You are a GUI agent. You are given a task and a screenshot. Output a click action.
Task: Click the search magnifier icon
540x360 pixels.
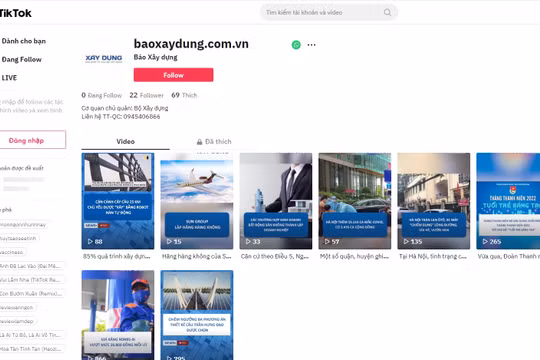(387, 12)
